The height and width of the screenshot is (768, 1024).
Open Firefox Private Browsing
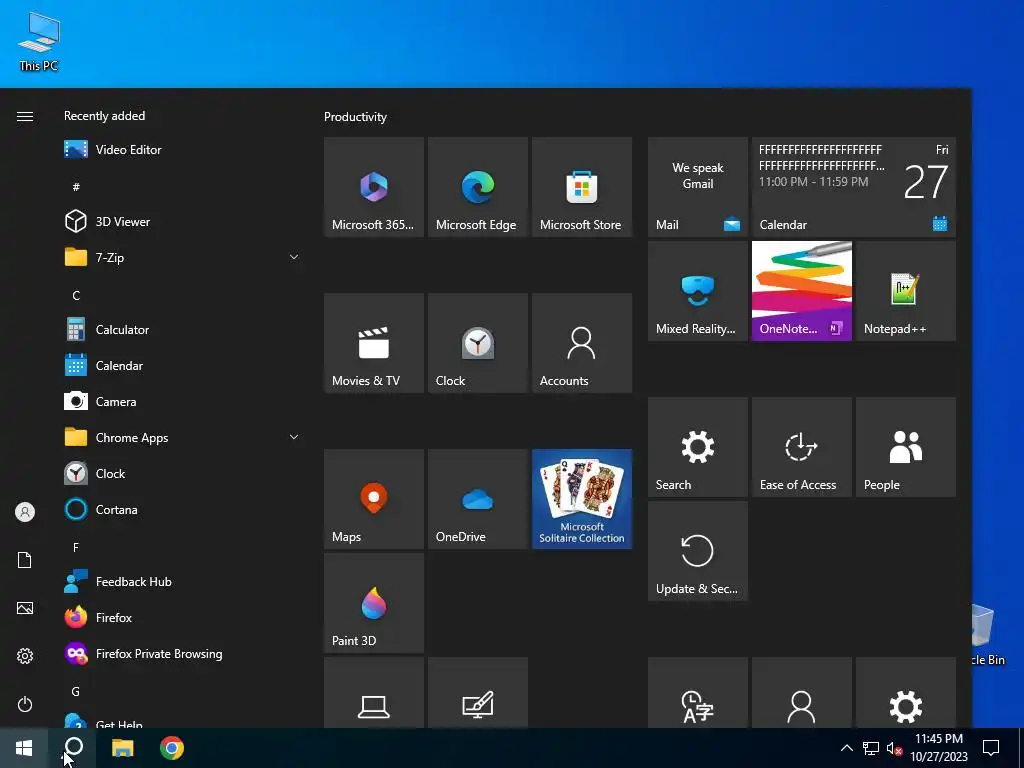pyautogui.click(x=180, y=653)
